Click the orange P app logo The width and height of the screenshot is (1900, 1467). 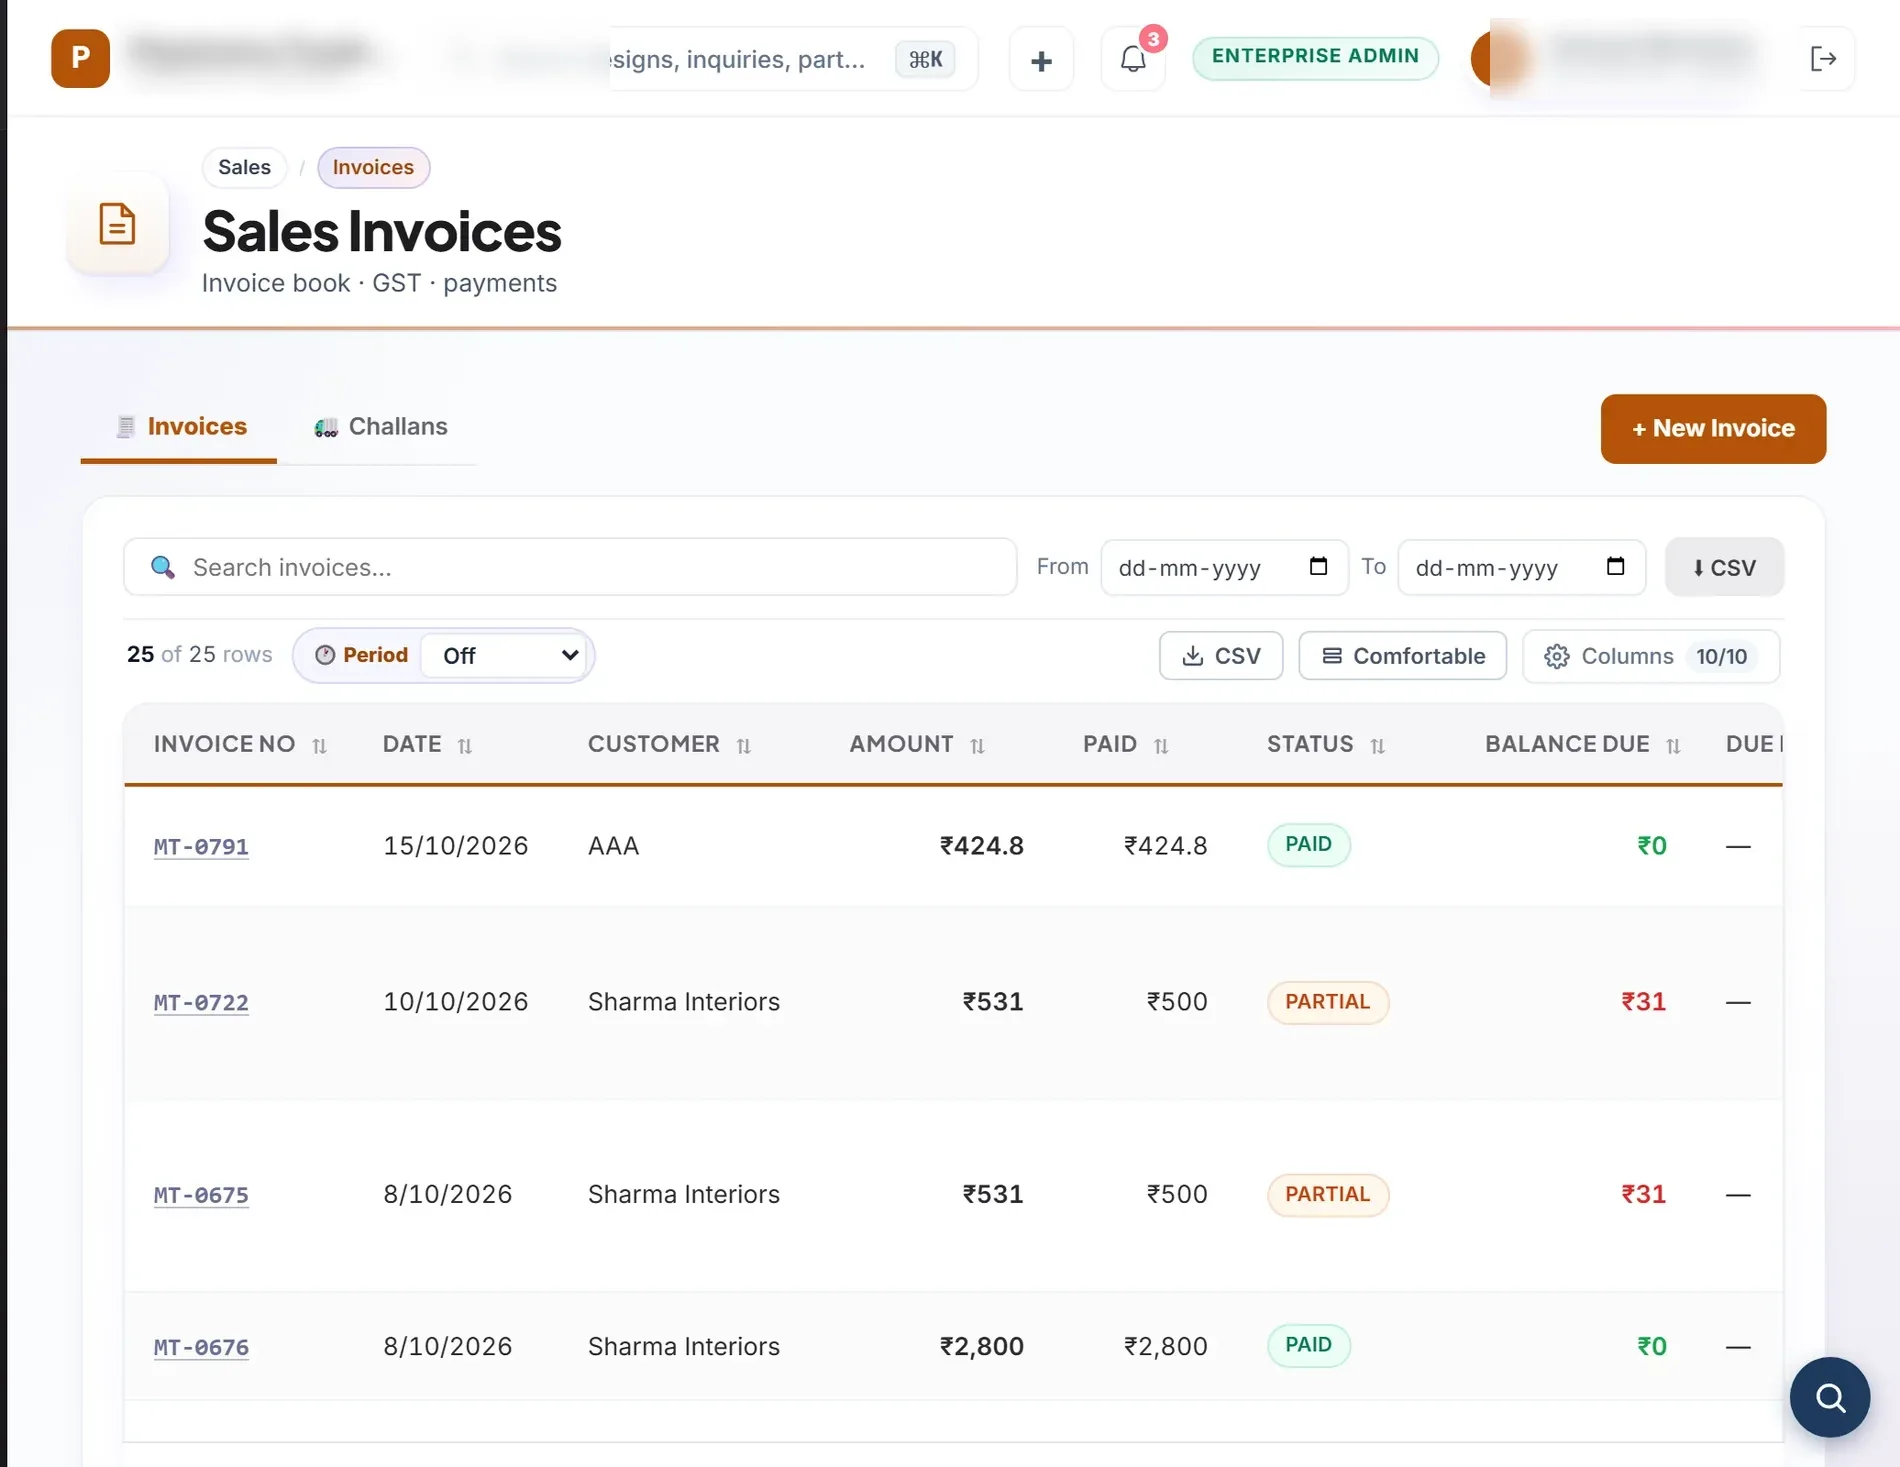pyautogui.click(x=80, y=58)
